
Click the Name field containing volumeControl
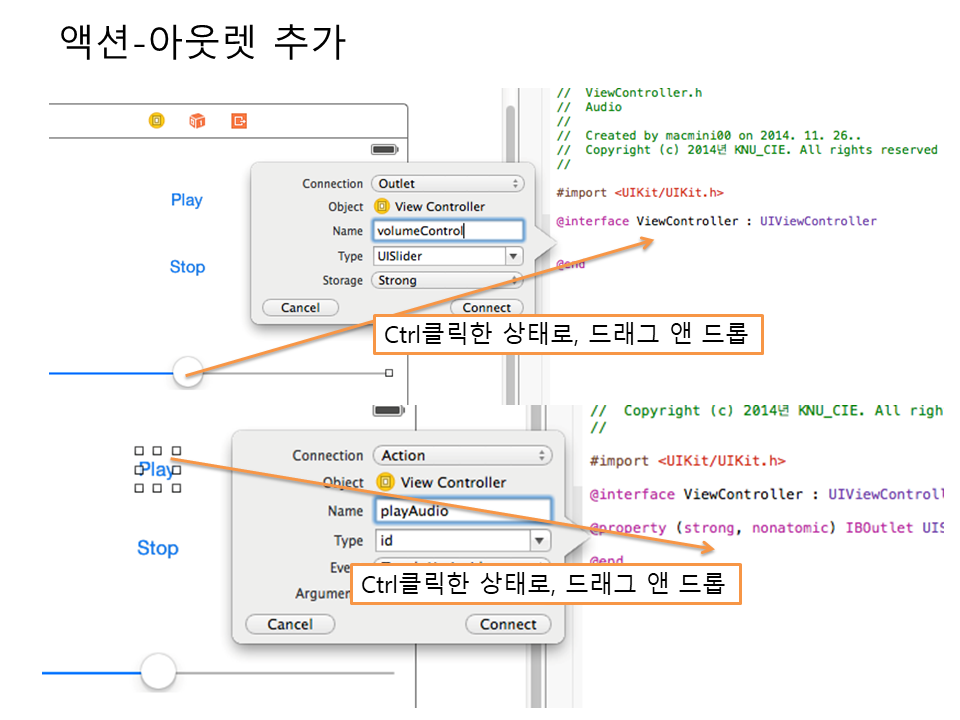(x=447, y=231)
